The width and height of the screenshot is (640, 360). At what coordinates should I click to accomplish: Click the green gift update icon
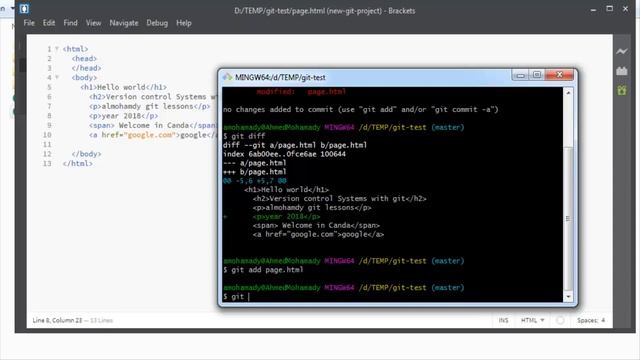pos(622,90)
